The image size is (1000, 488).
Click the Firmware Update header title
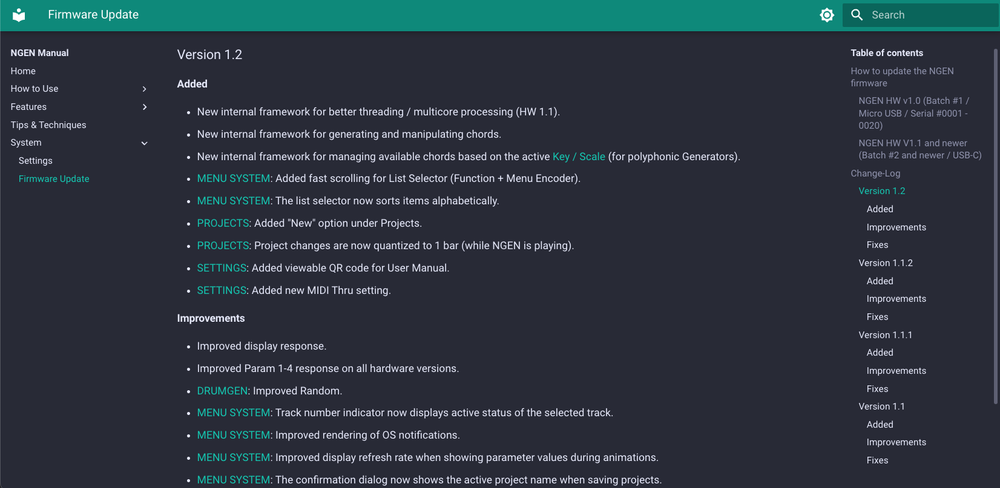93,15
